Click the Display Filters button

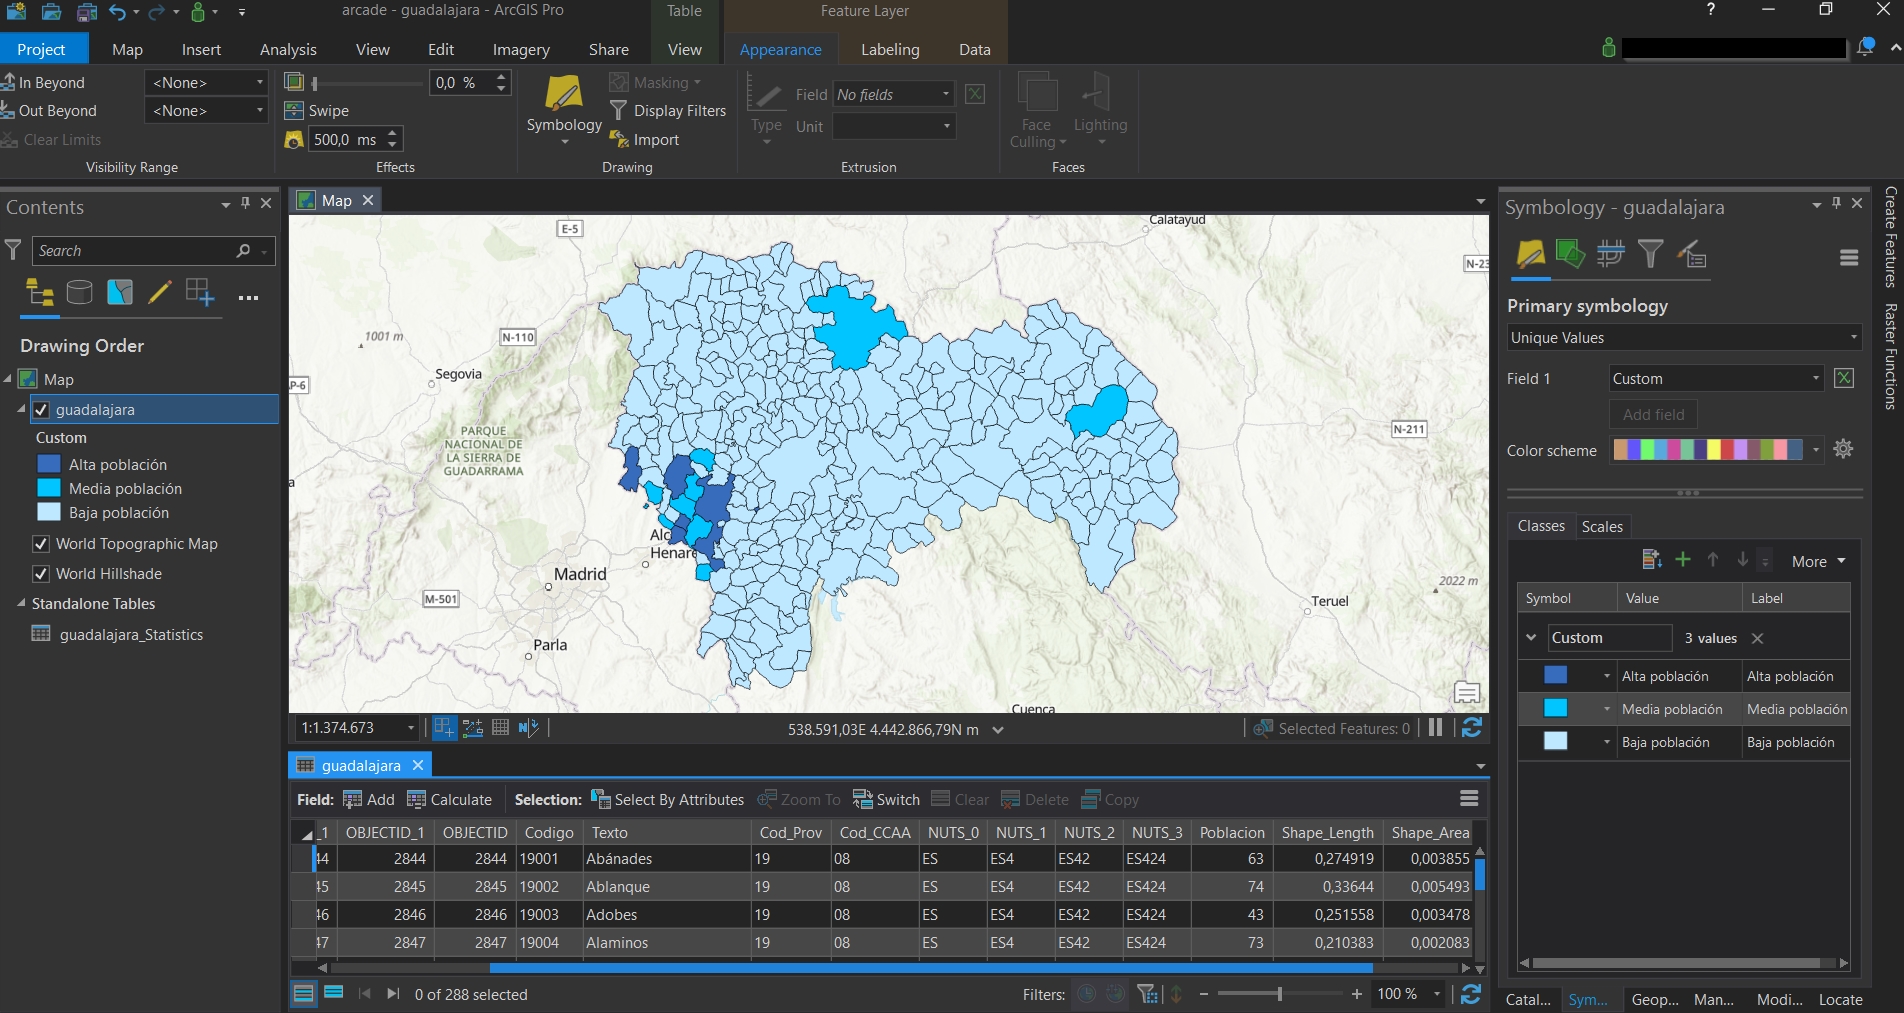pos(668,110)
